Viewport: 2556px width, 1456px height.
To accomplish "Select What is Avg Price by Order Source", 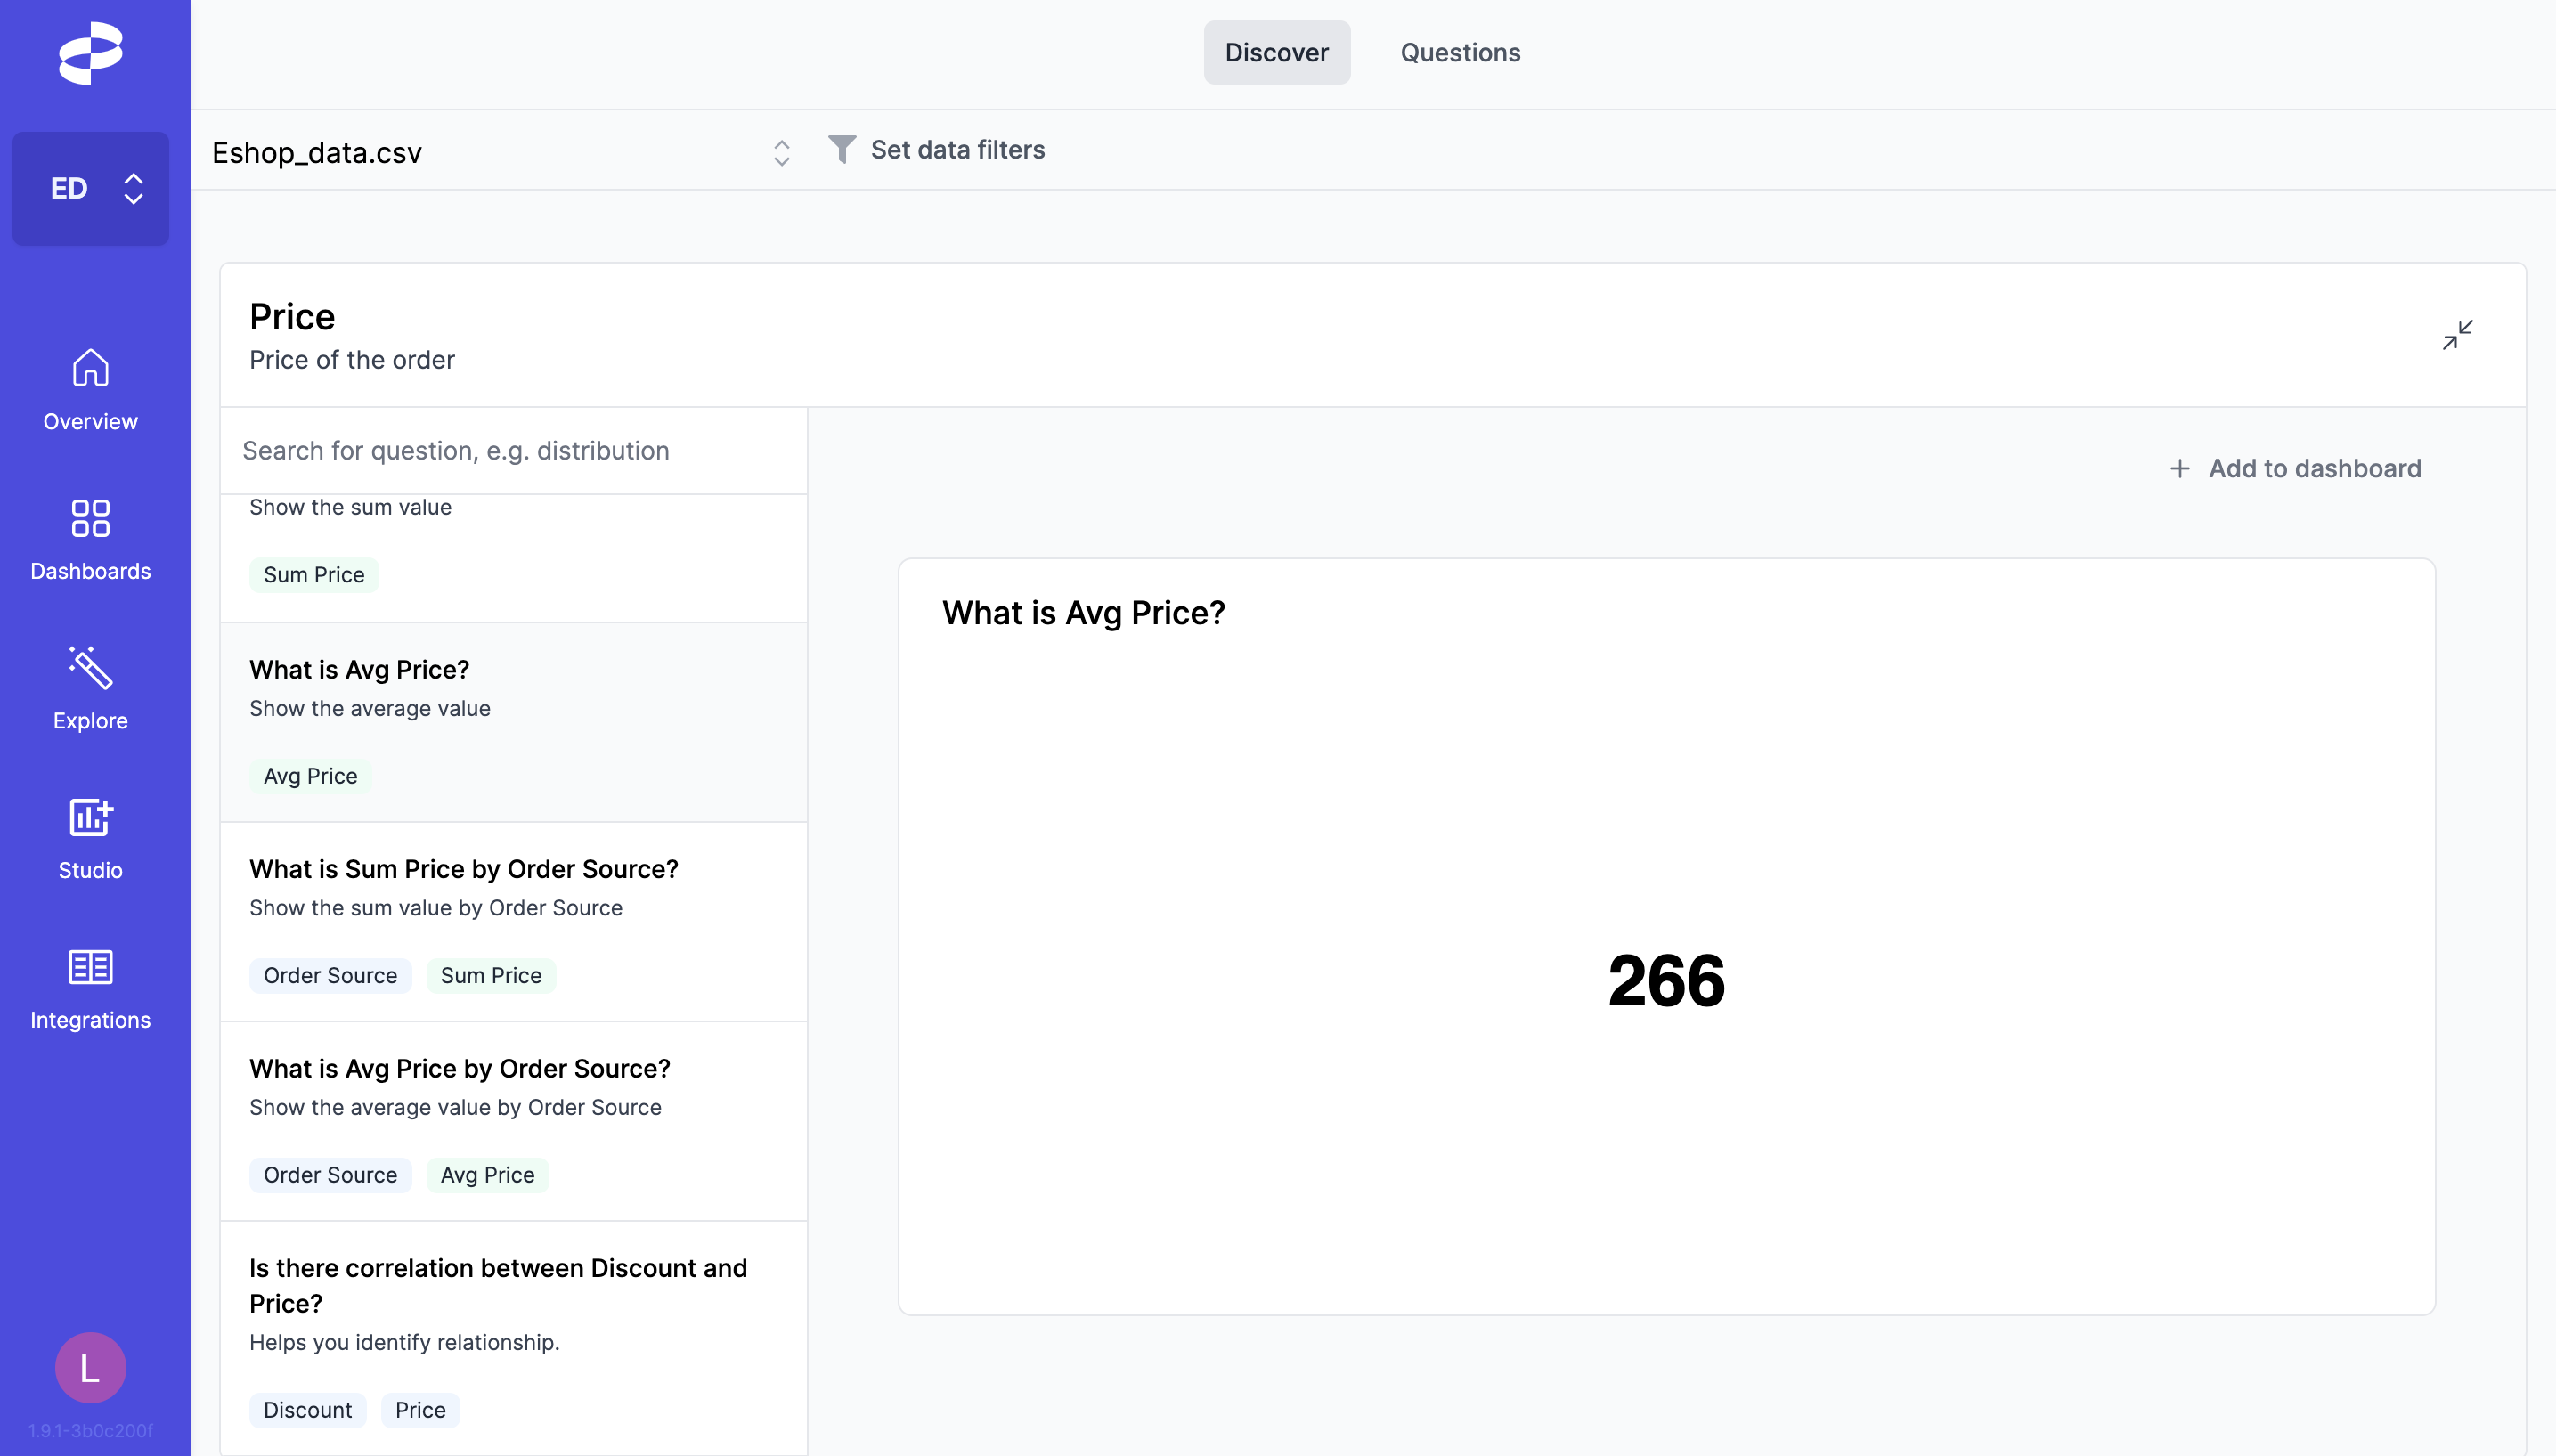I will (460, 1068).
